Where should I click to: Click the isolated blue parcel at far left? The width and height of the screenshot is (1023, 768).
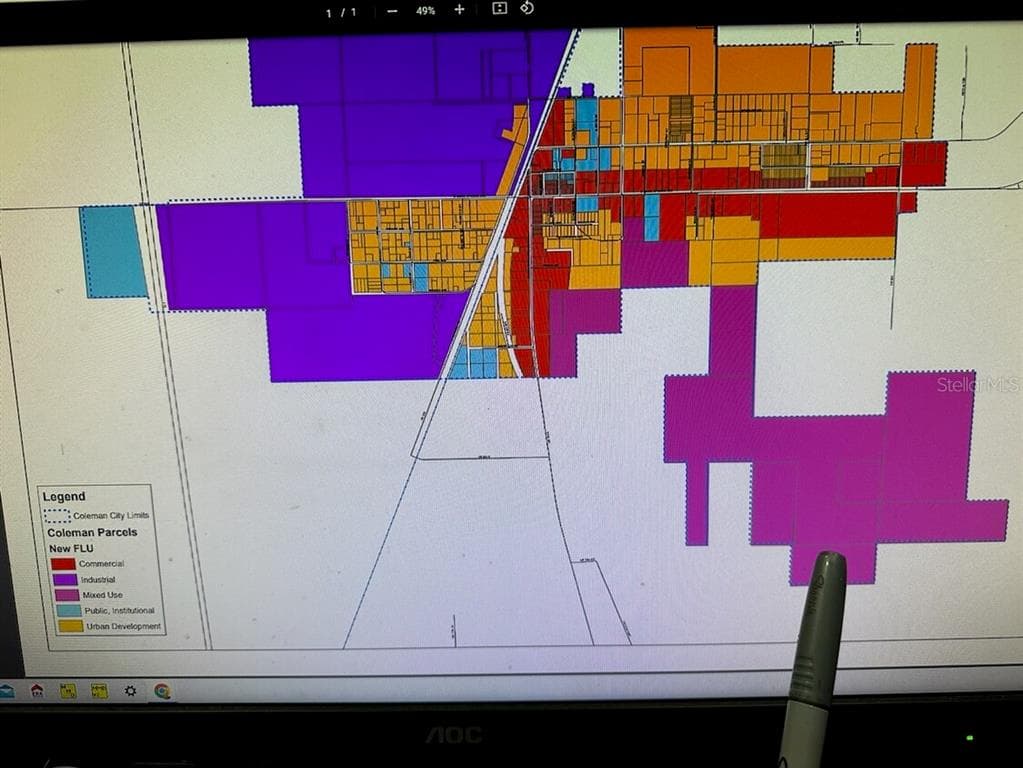click(x=113, y=252)
